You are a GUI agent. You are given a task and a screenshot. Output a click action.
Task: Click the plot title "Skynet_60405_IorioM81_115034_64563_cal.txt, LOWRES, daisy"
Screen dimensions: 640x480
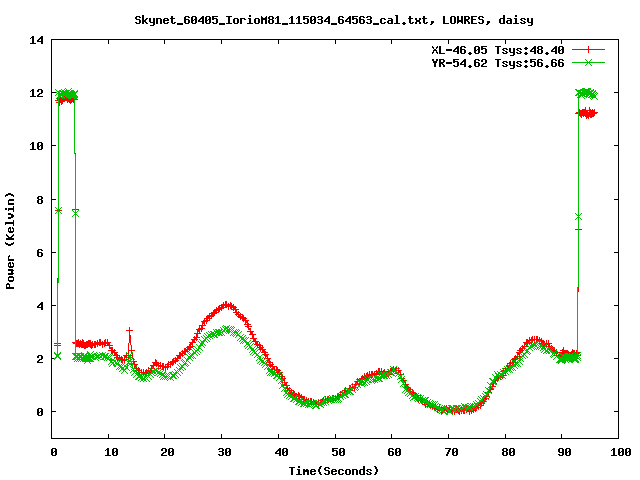tap(334, 20)
